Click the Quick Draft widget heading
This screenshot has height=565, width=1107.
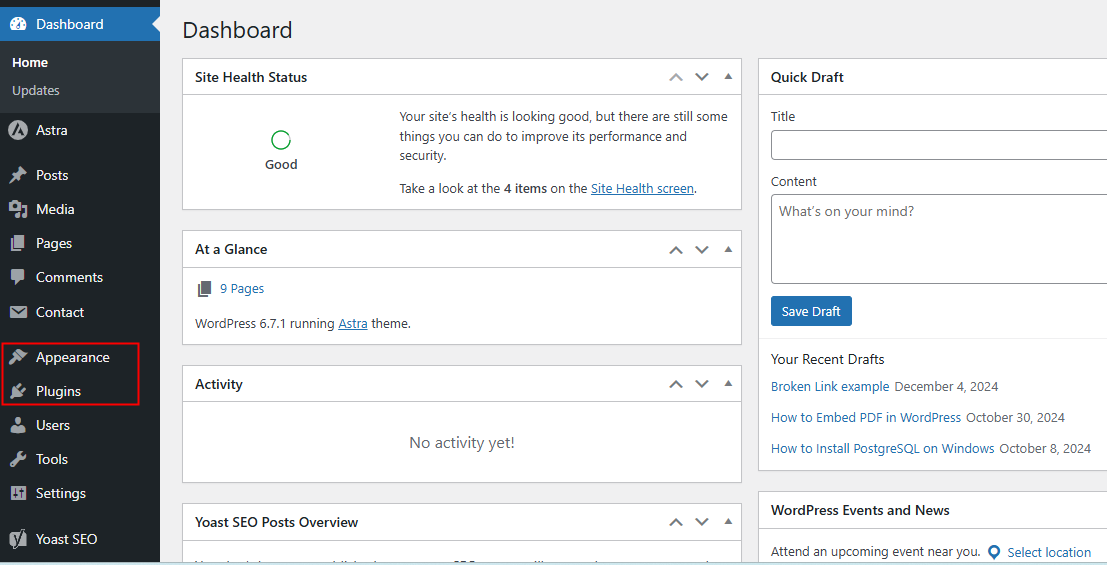807,77
